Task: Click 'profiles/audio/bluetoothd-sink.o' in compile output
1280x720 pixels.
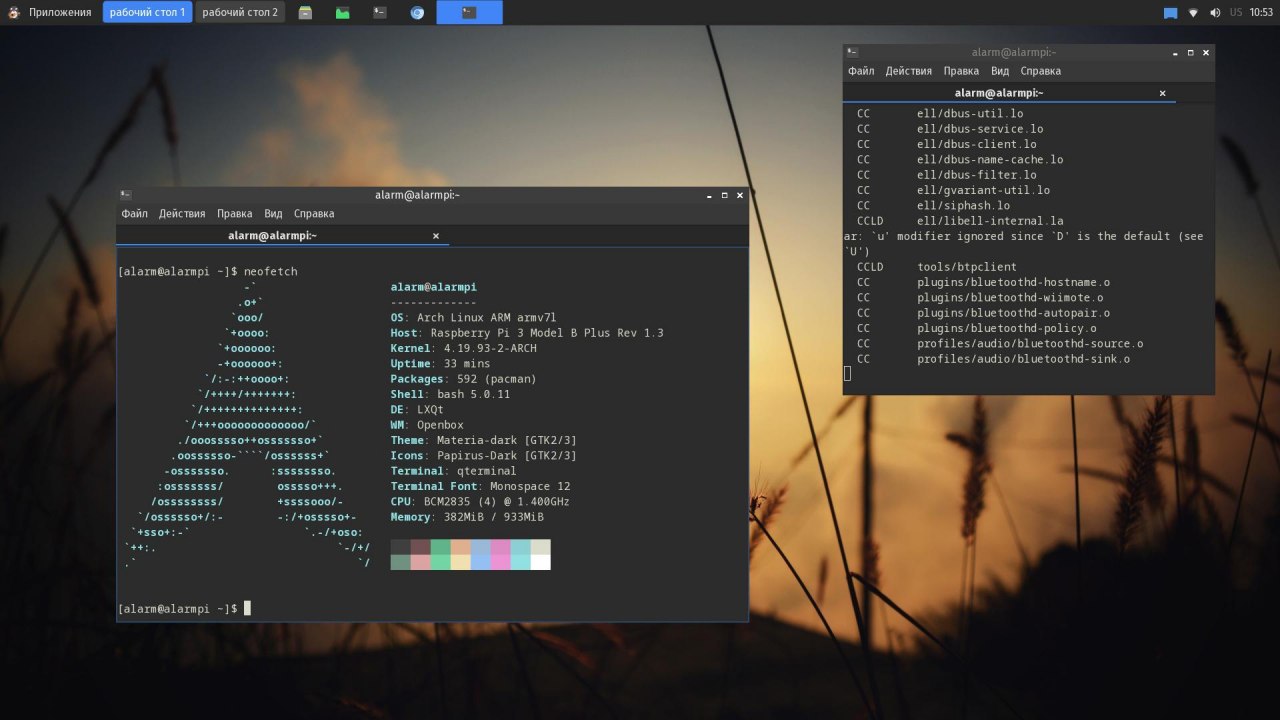Action: pyautogui.click(x=1024, y=359)
